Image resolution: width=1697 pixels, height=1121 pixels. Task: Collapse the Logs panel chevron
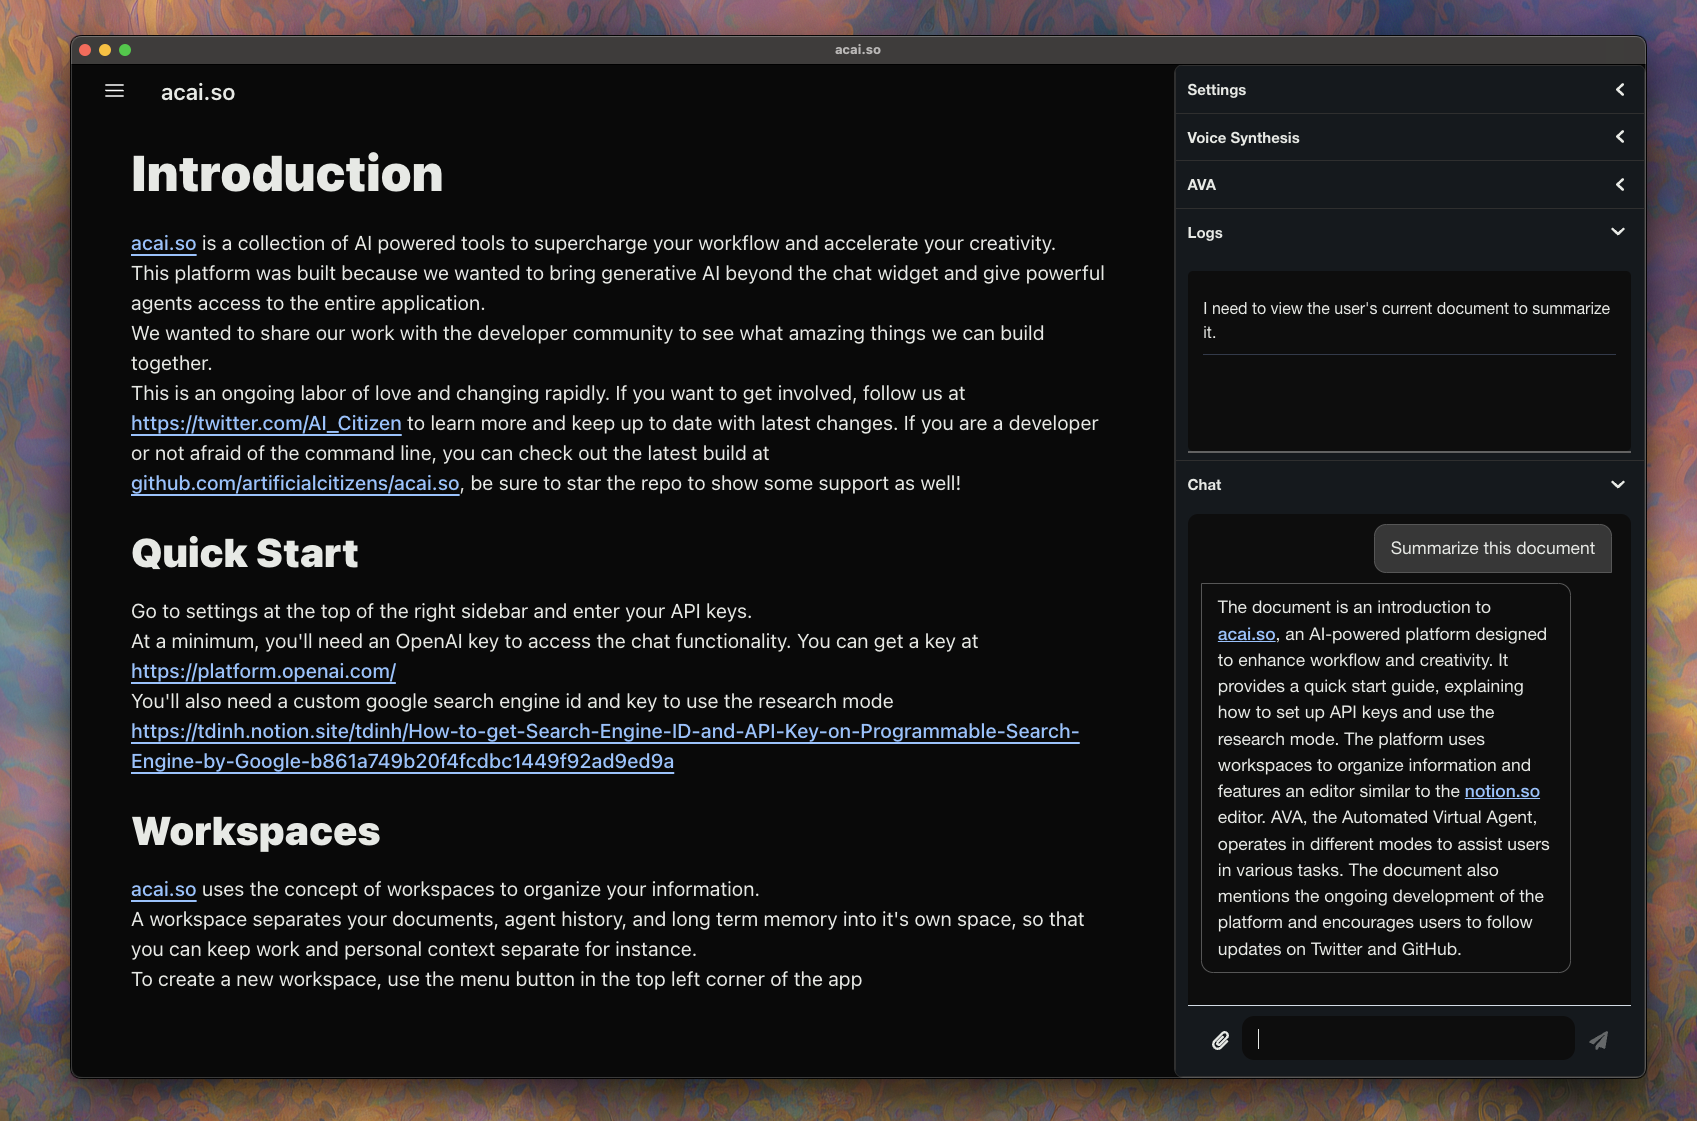(1618, 232)
